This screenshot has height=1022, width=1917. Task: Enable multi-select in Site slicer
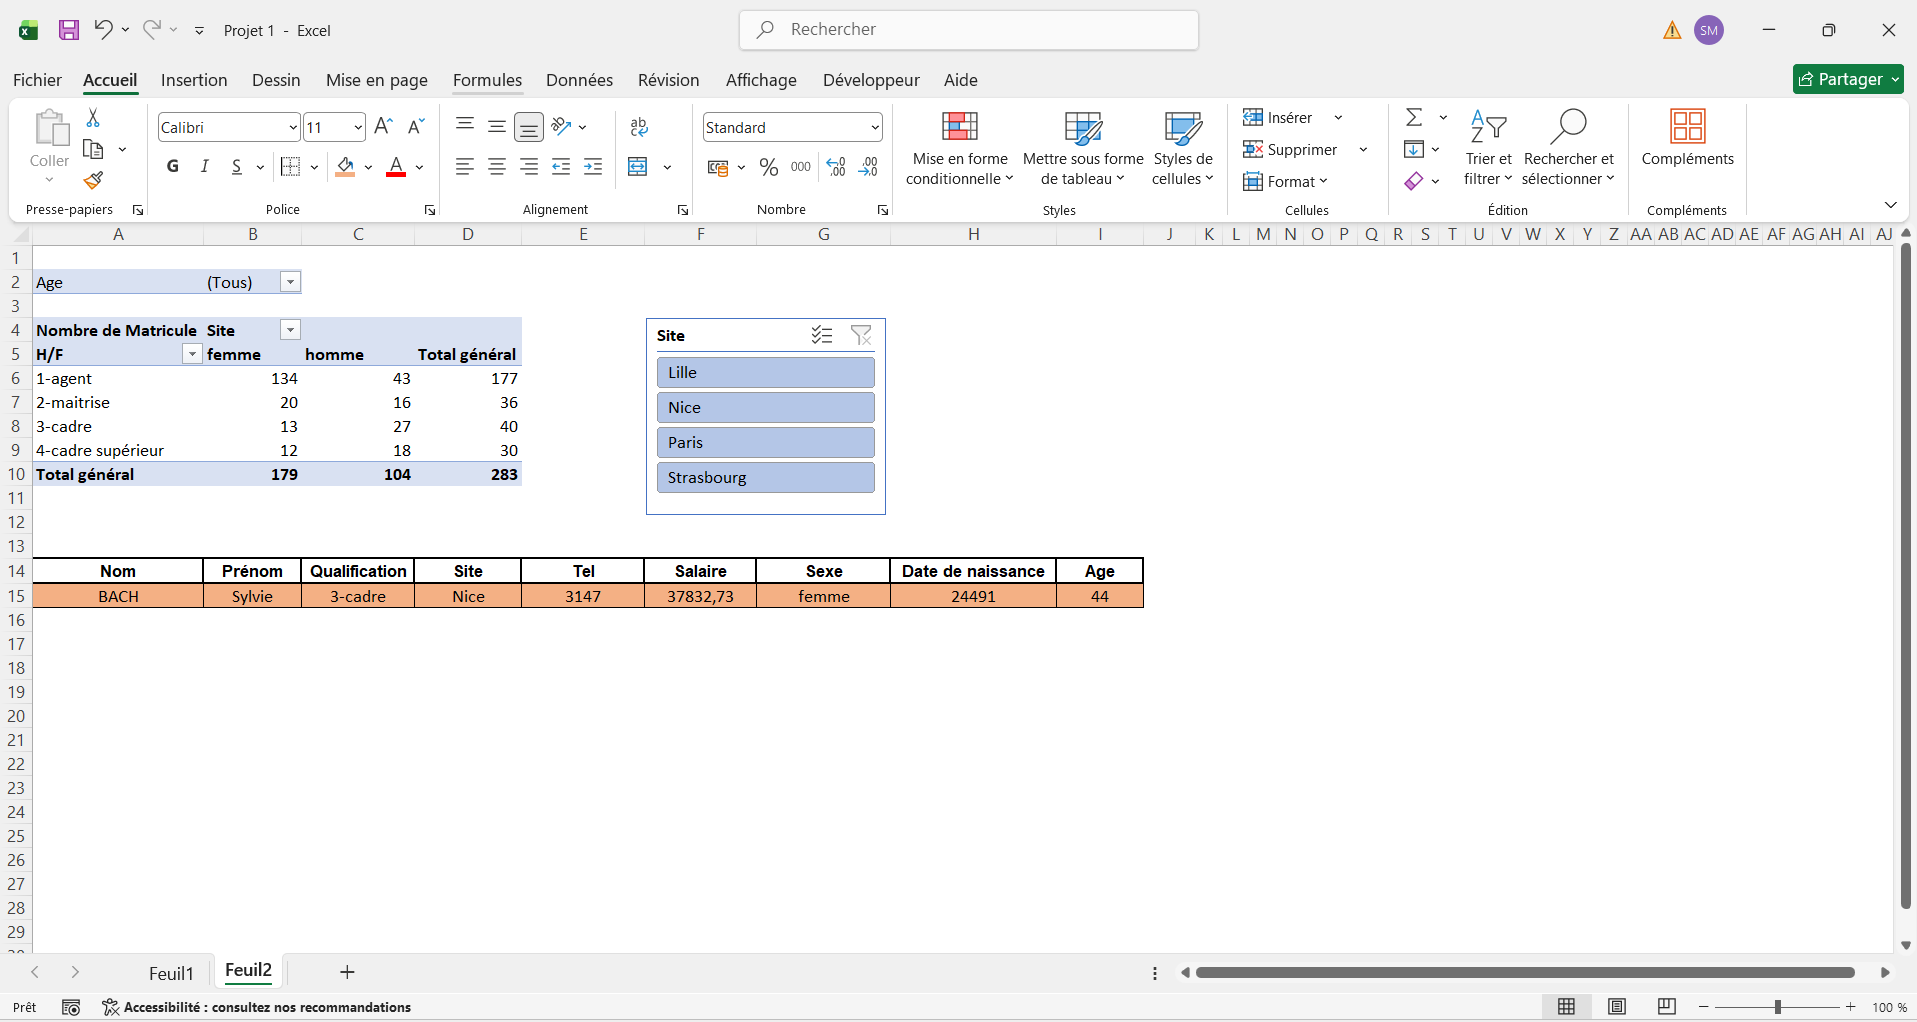tap(822, 335)
